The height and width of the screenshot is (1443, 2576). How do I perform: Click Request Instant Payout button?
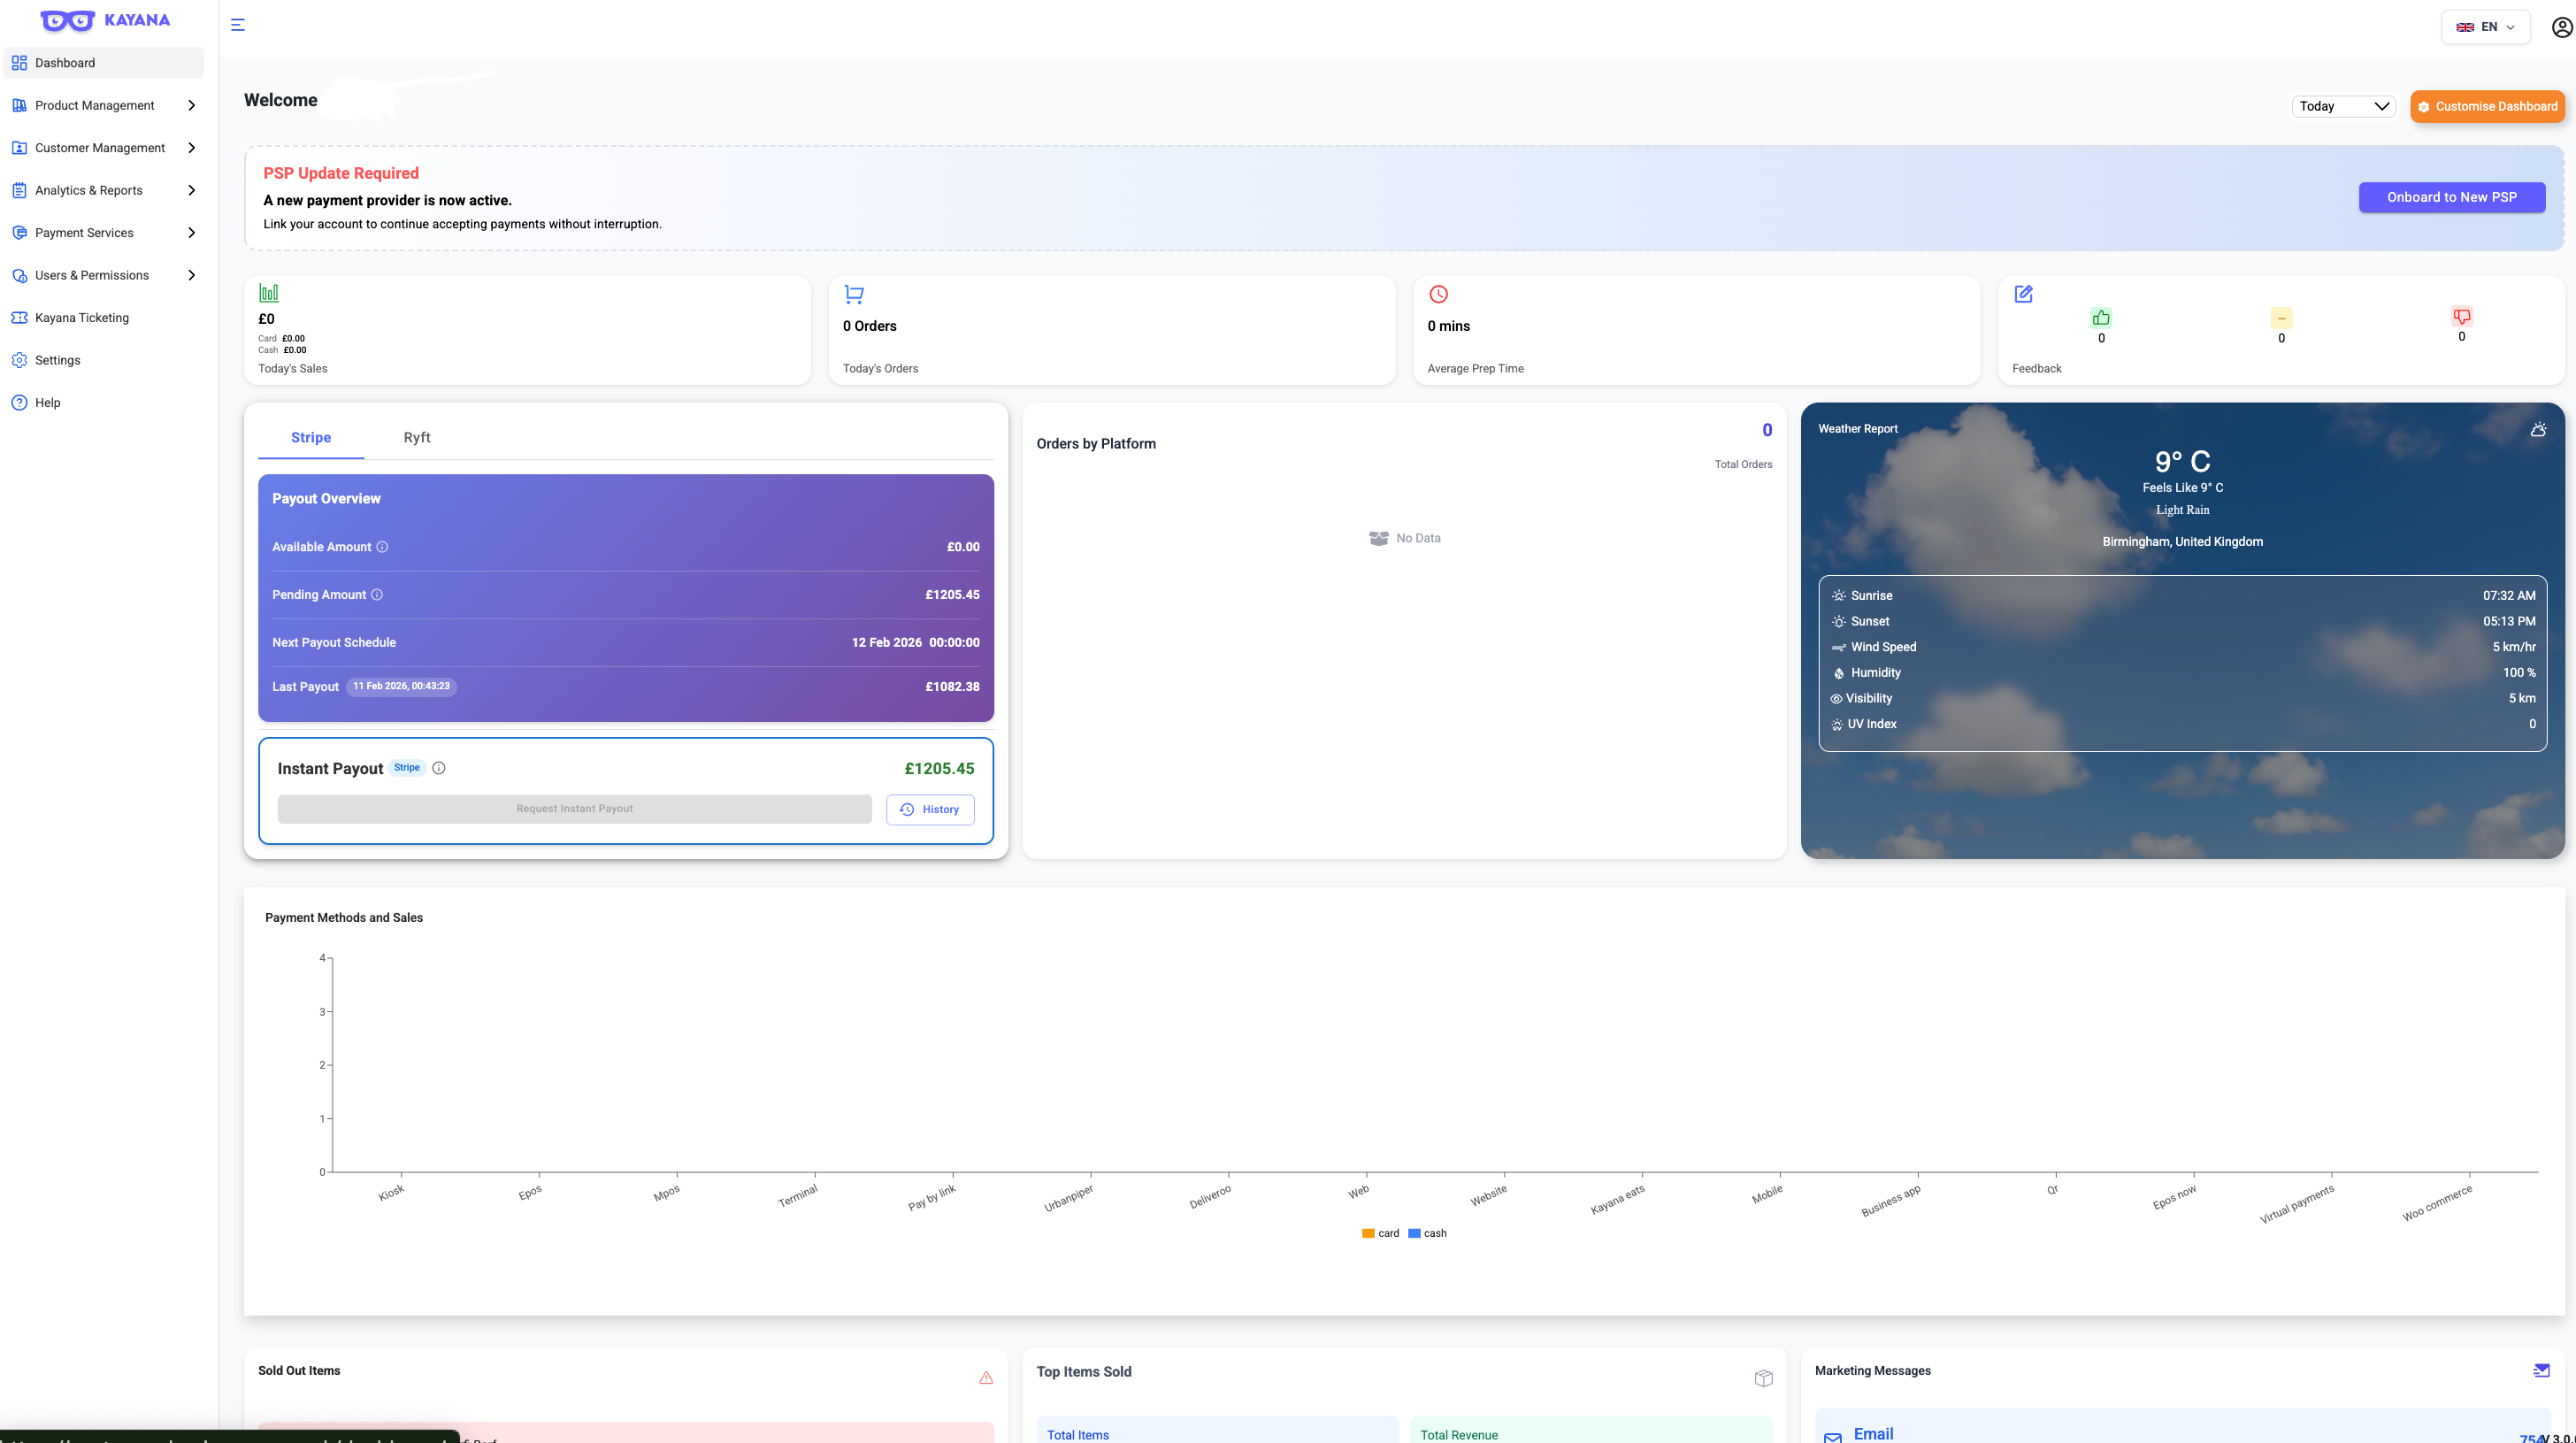click(x=574, y=809)
